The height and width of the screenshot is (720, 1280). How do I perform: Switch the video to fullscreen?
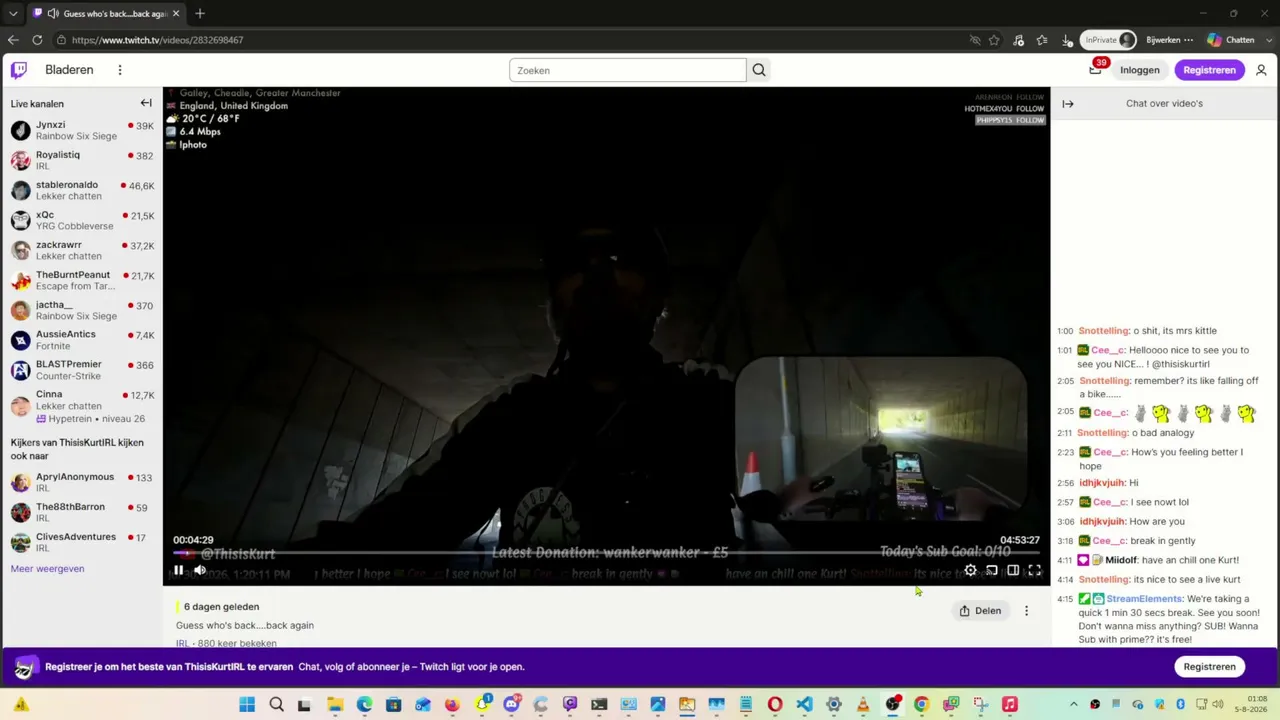[x=1035, y=570]
